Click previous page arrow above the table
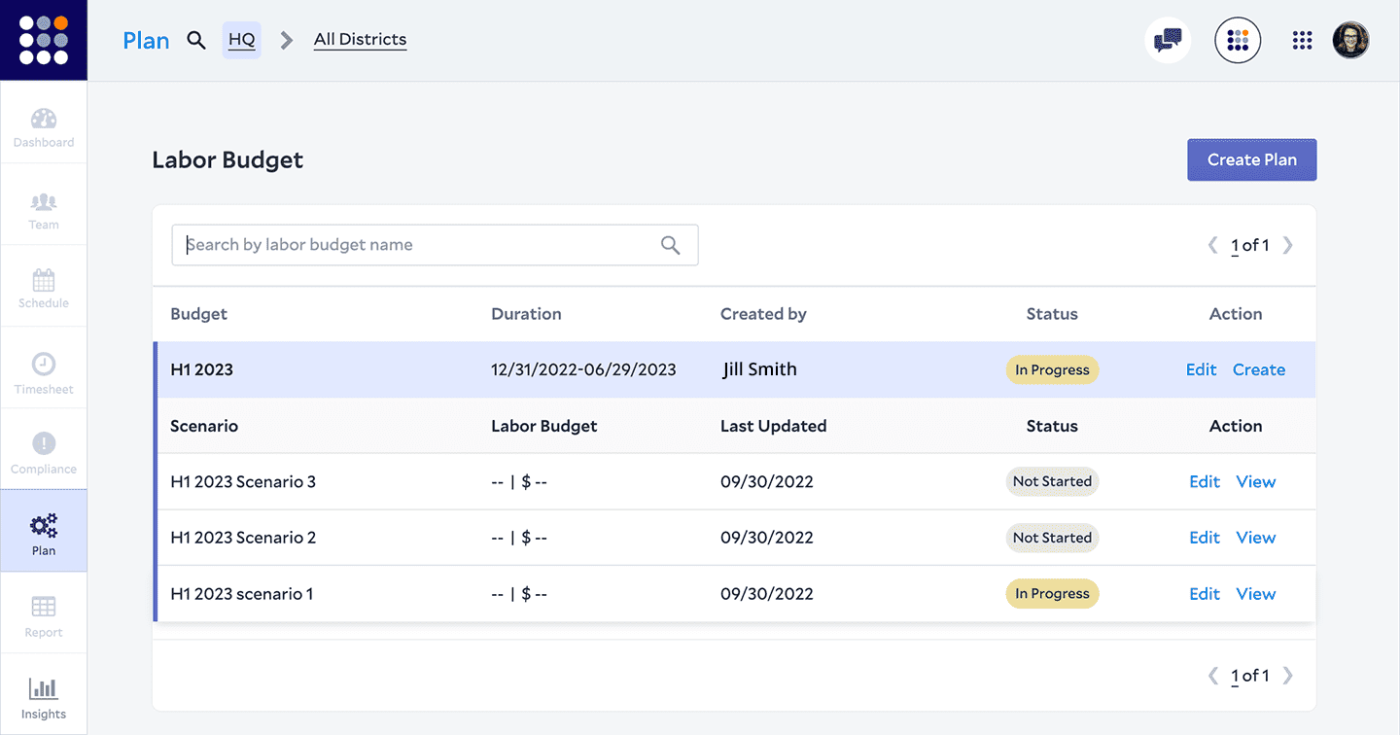Screen dimensions: 1400x735 tap(1212, 244)
